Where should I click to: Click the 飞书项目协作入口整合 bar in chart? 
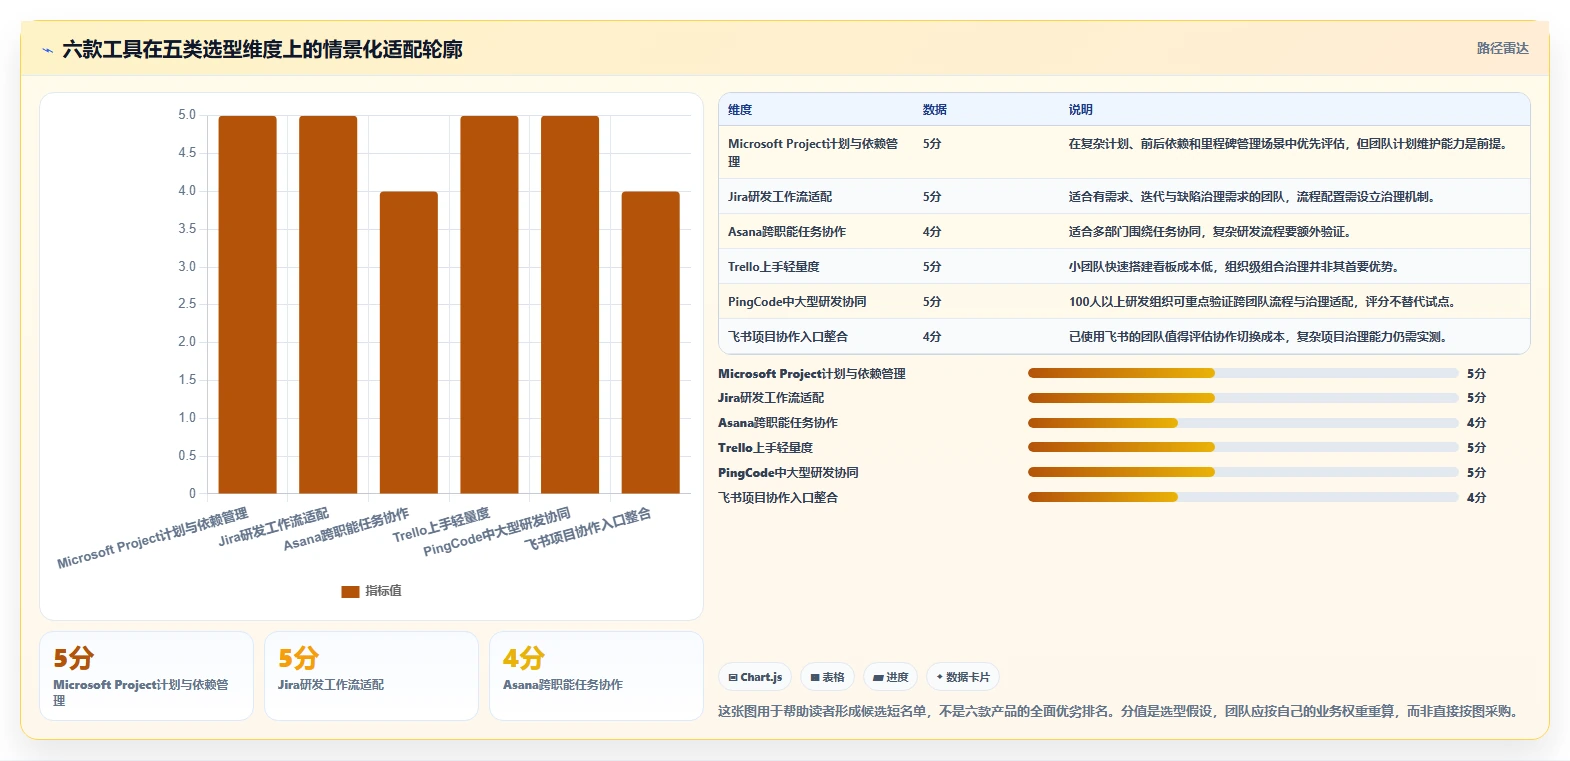click(x=651, y=343)
